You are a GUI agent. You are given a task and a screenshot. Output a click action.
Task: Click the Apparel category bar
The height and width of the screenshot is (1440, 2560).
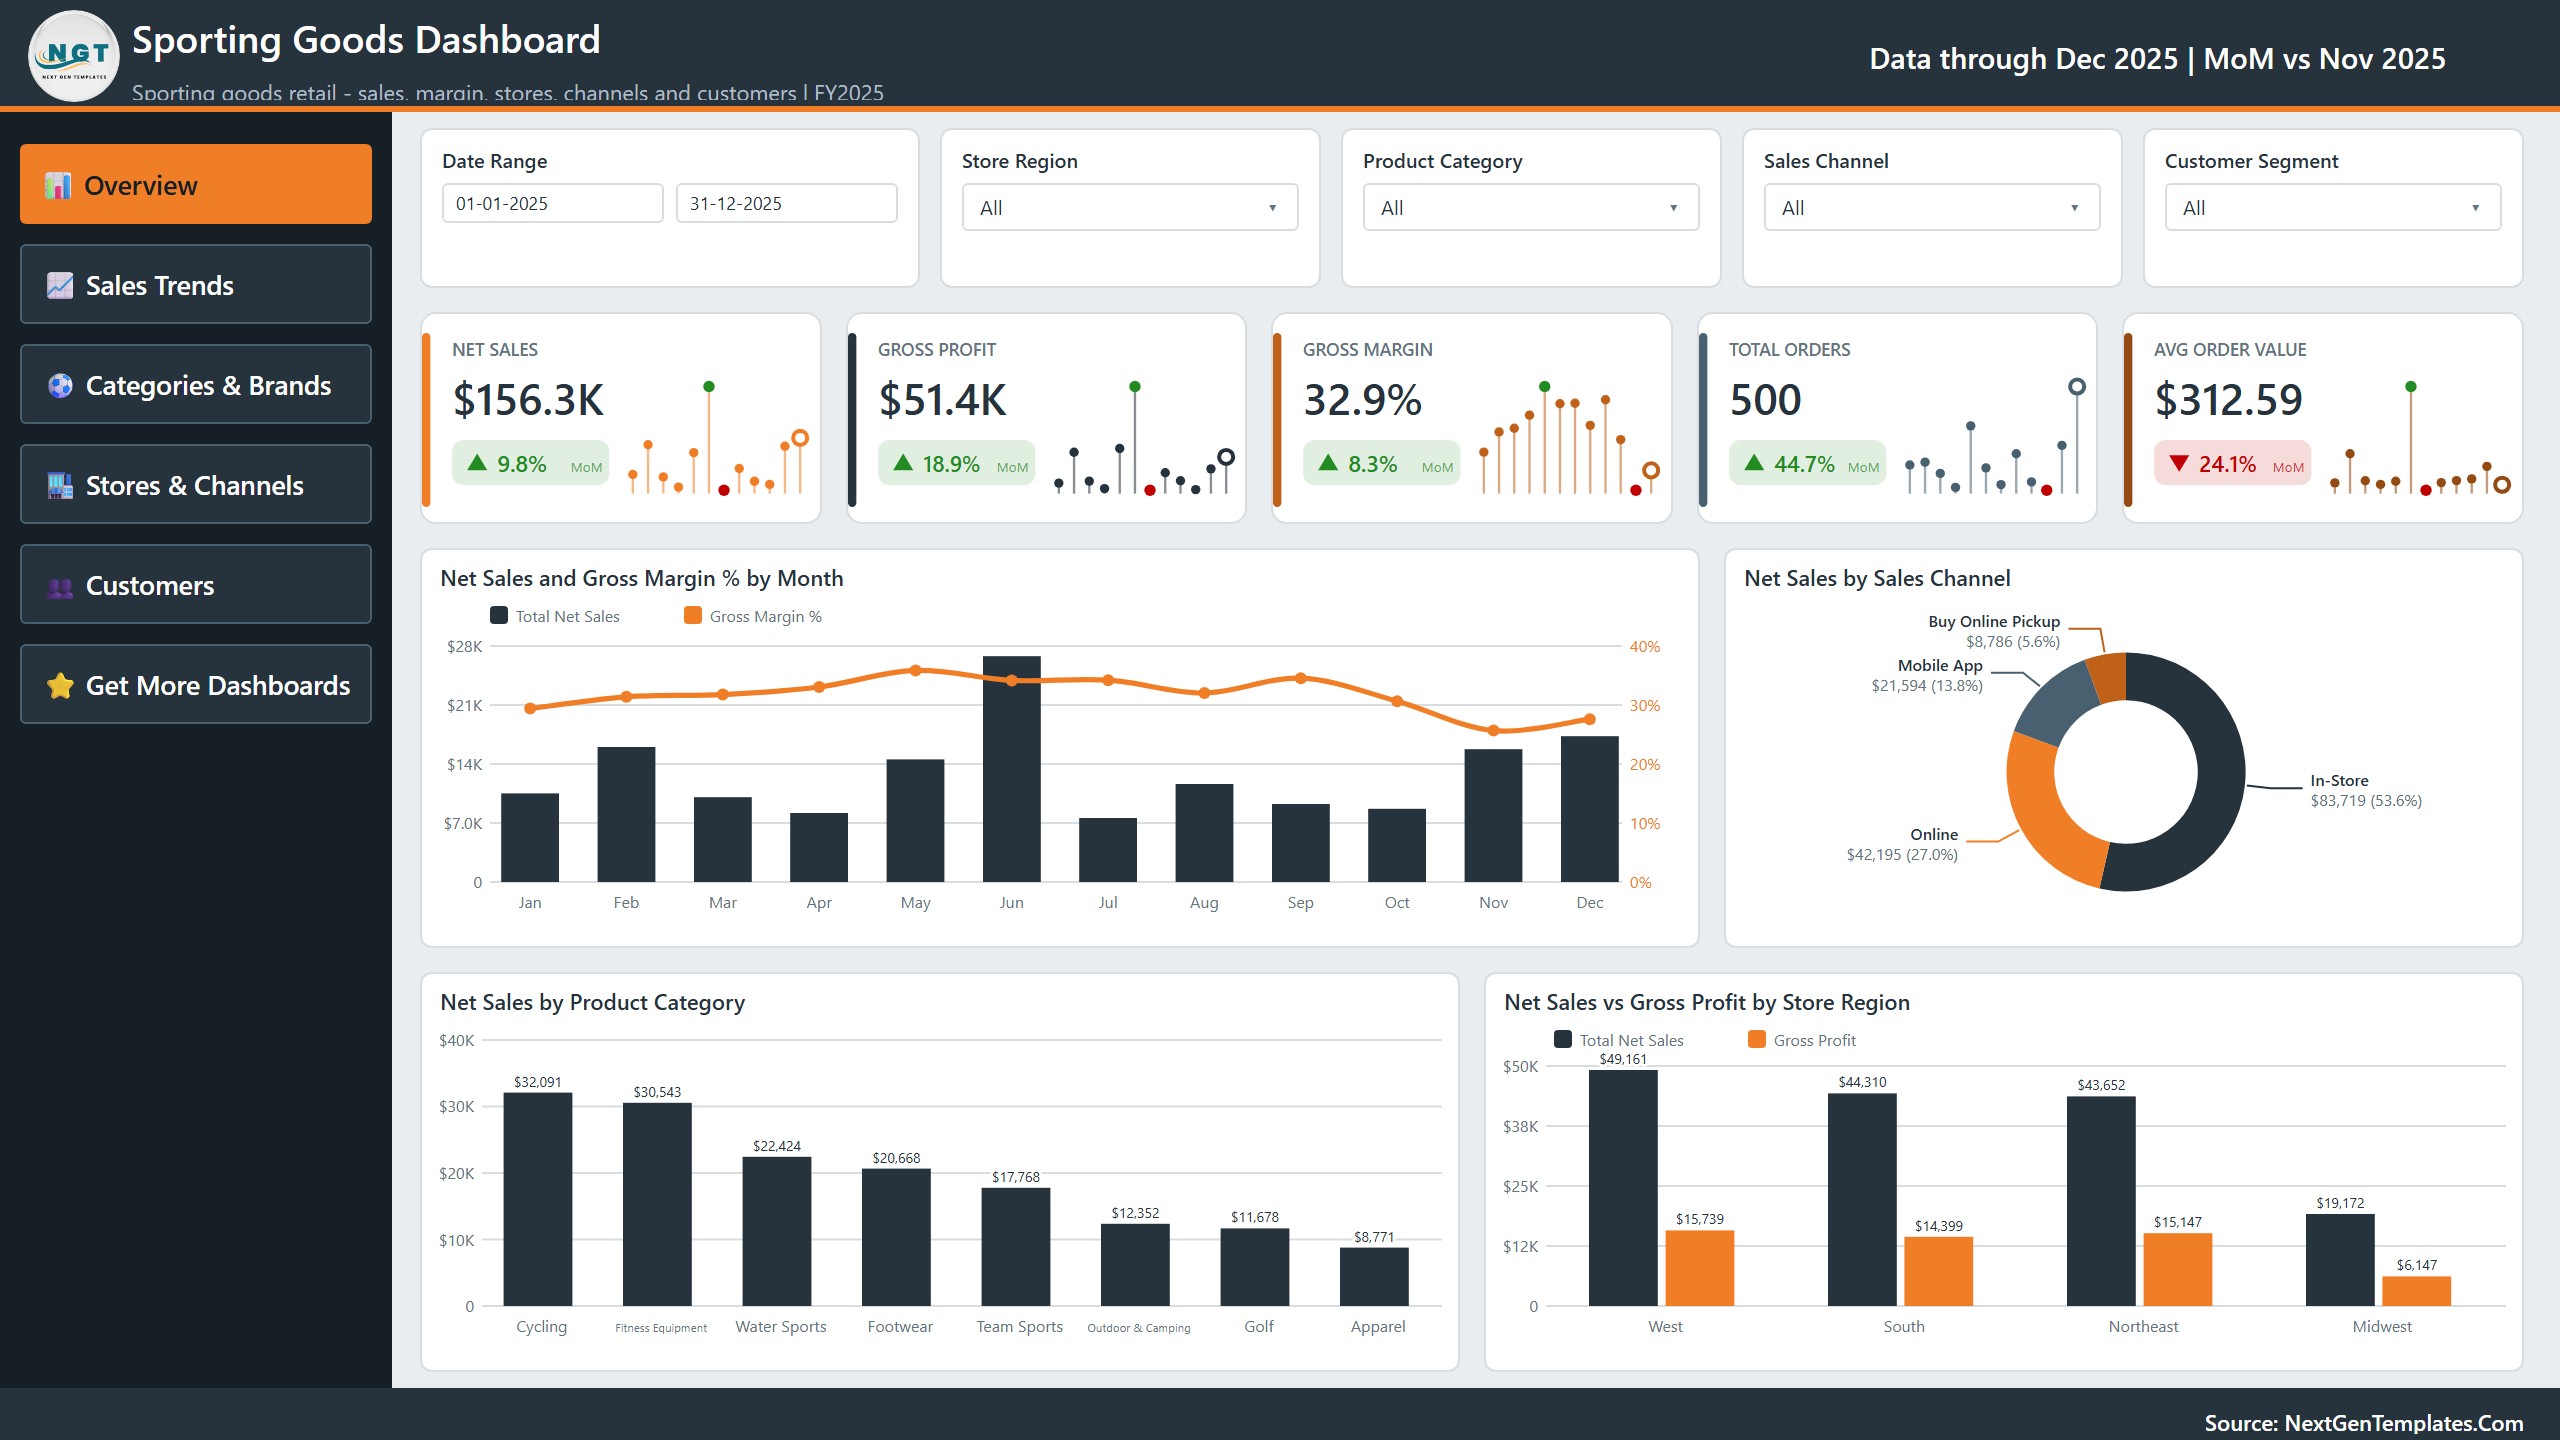pyautogui.click(x=1374, y=1276)
